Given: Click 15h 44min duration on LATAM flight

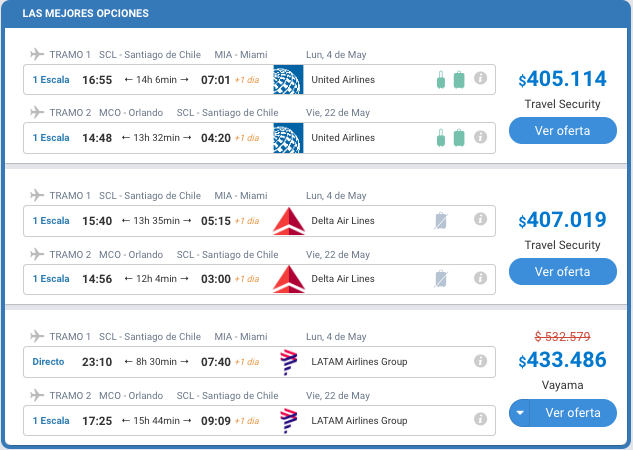Looking at the screenshot, I should click(x=156, y=421).
